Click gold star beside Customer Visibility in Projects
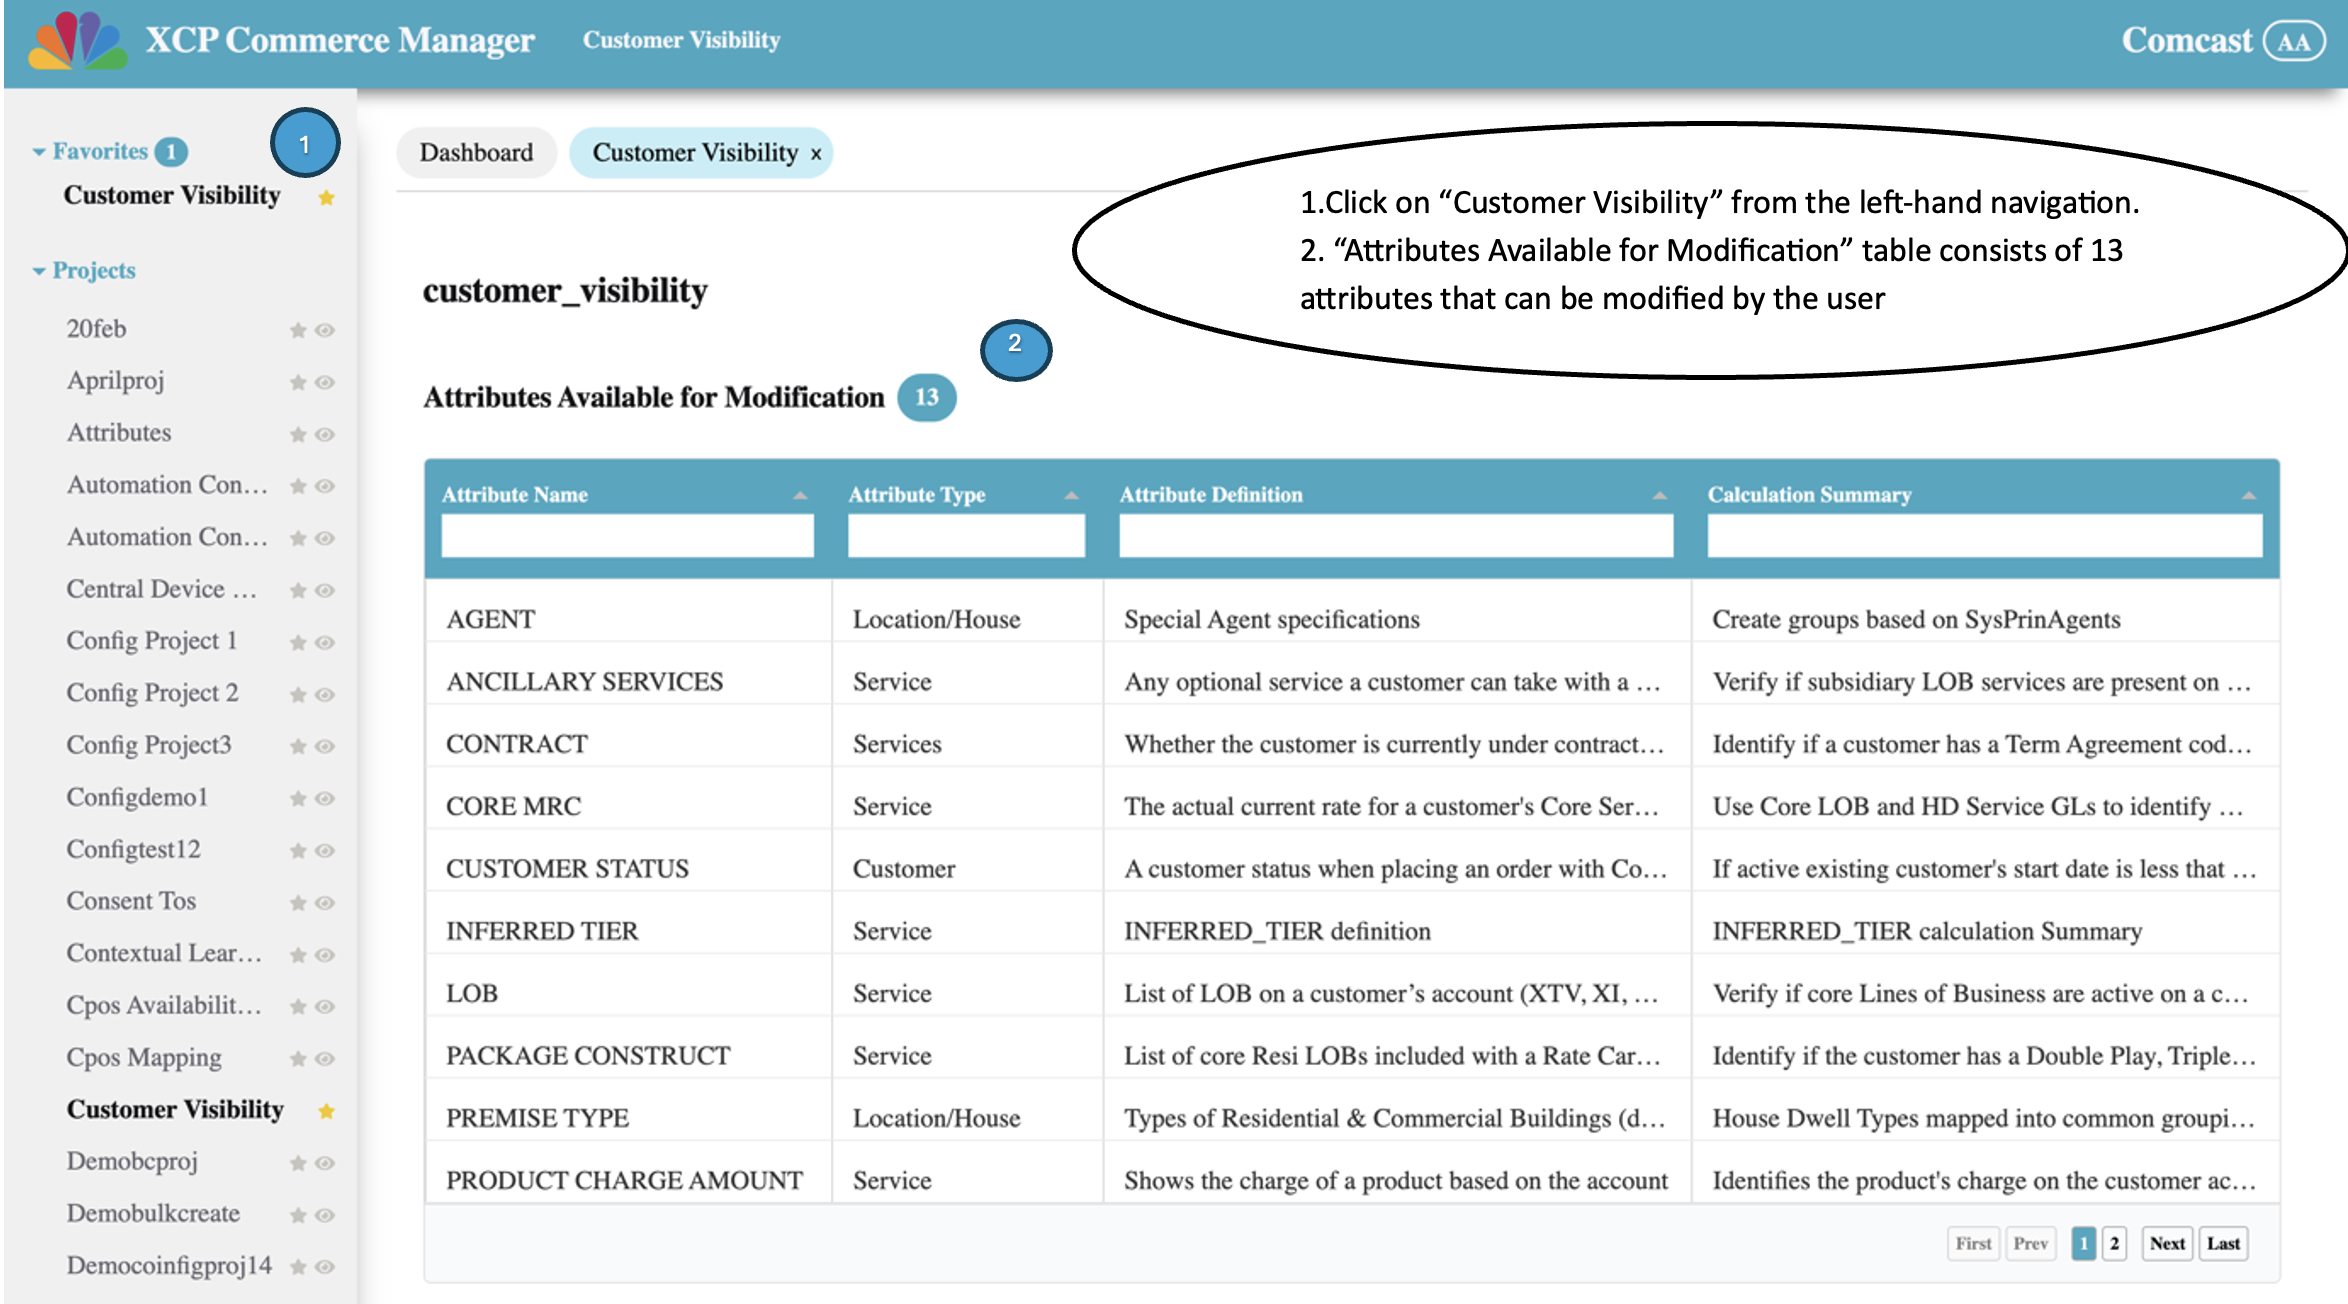This screenshot has width=2348, height=1304. [x=326, y=1111]
